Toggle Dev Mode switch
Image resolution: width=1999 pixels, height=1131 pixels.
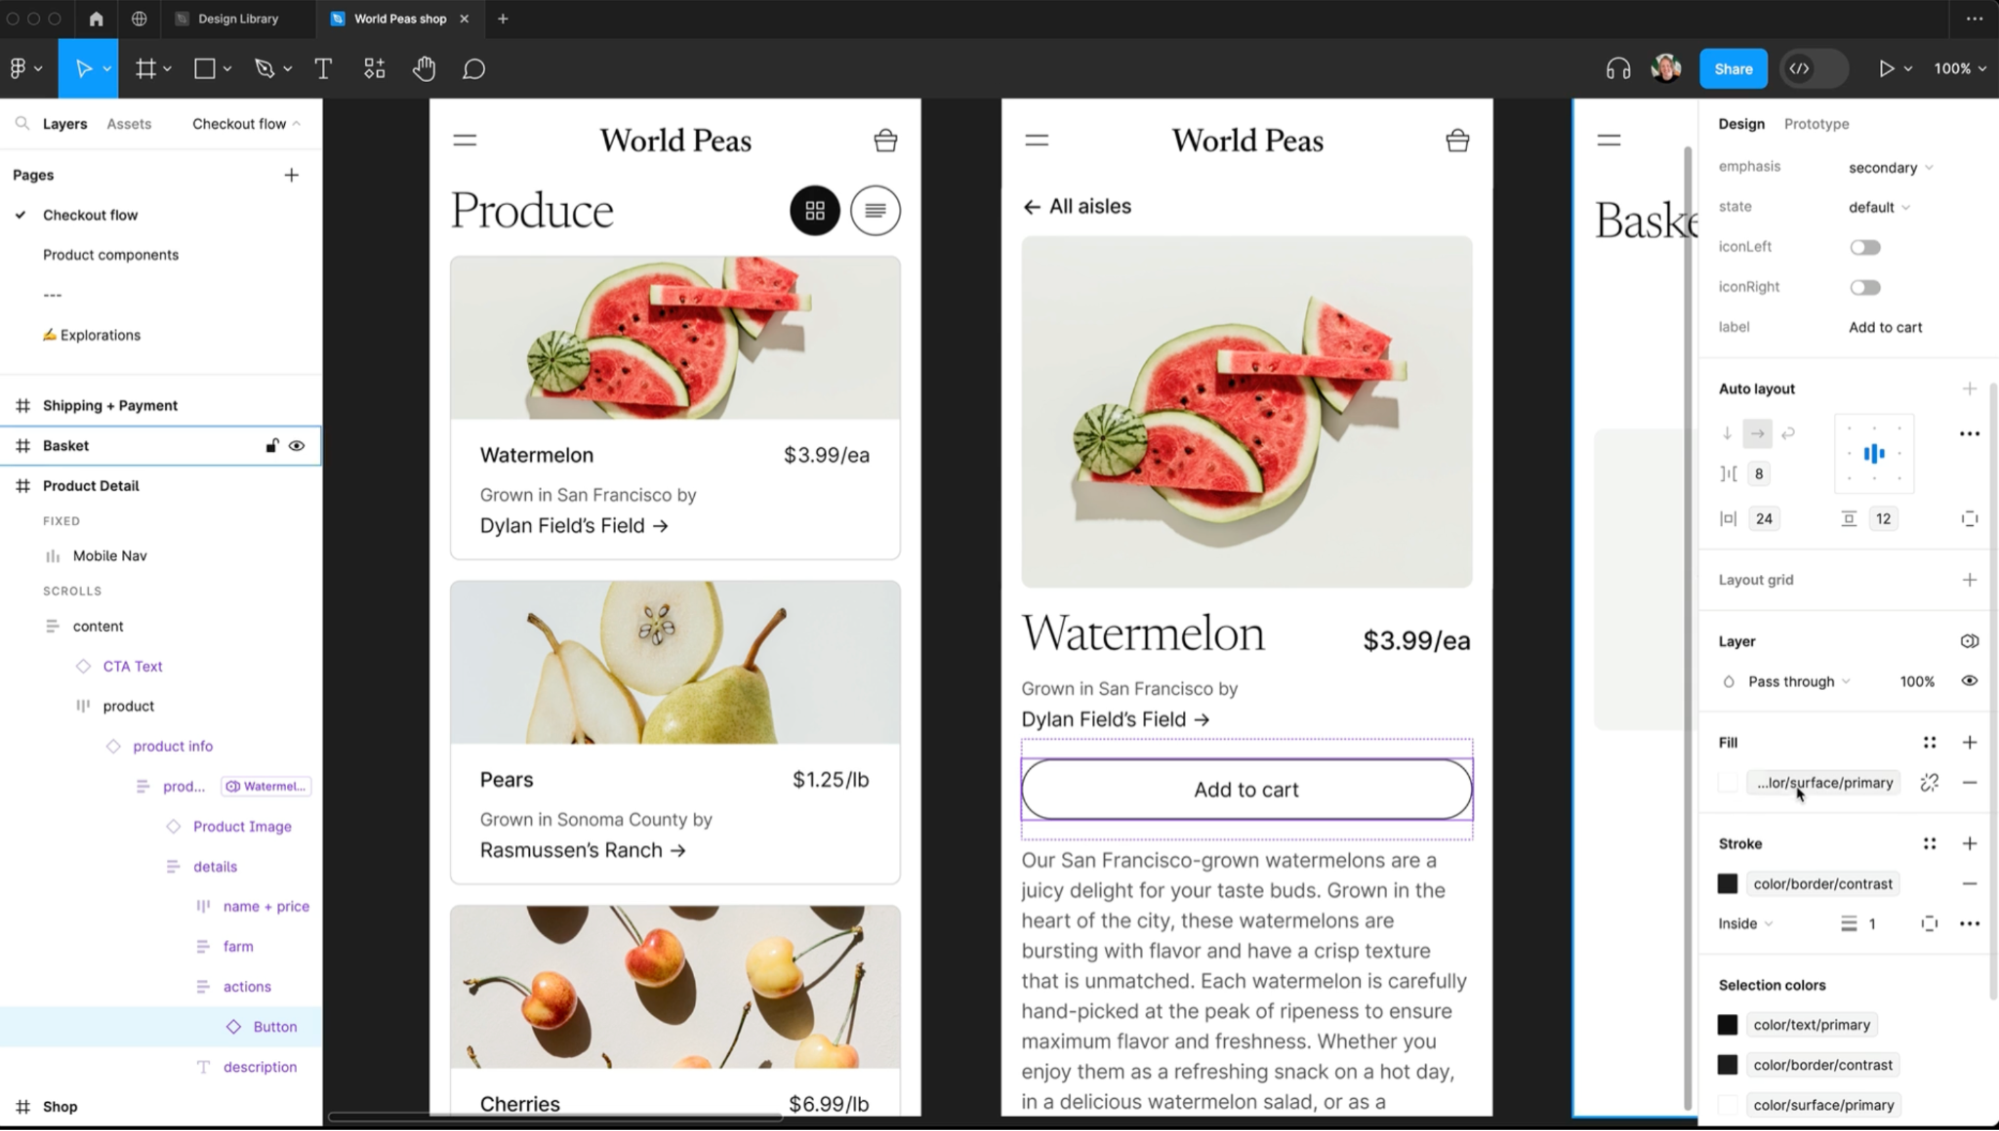click(x=1814, y=69)
